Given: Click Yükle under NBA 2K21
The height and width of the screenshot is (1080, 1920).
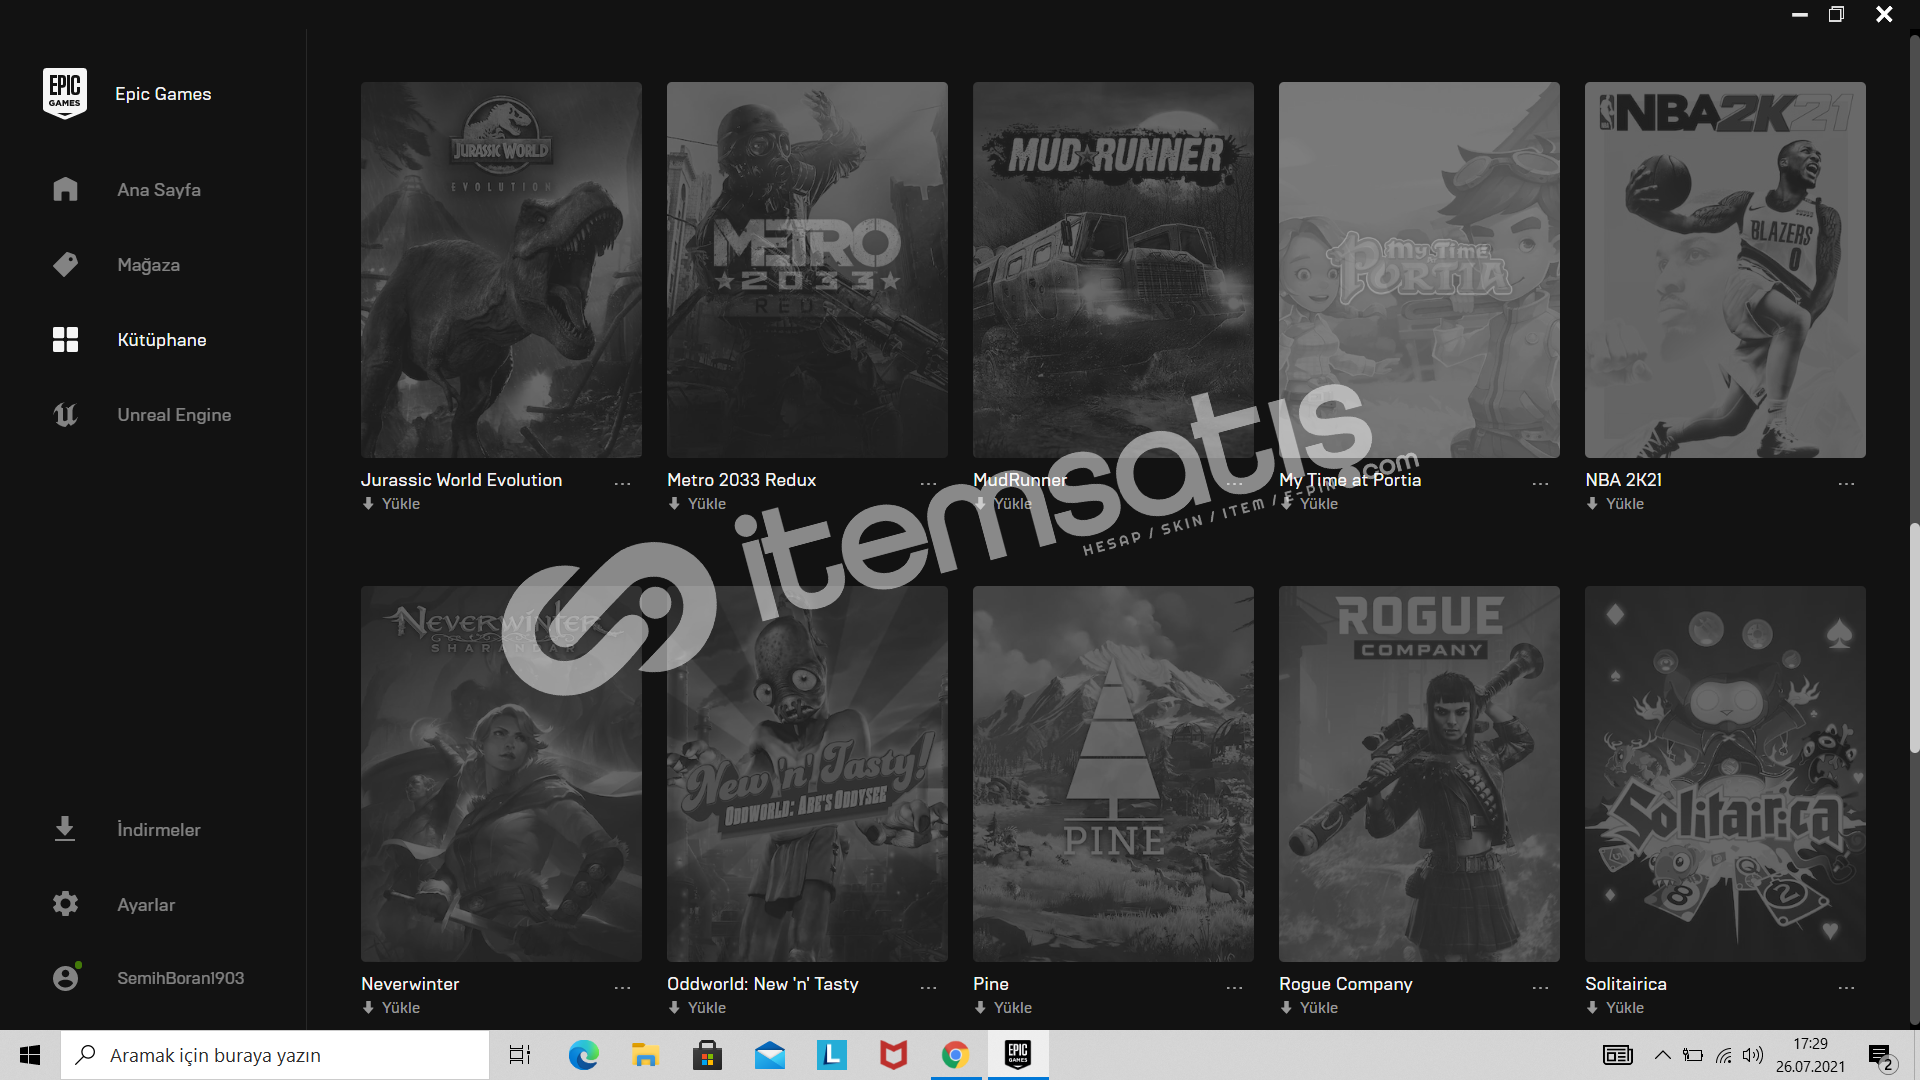Looking at the screenshot, I should 1615,504.
